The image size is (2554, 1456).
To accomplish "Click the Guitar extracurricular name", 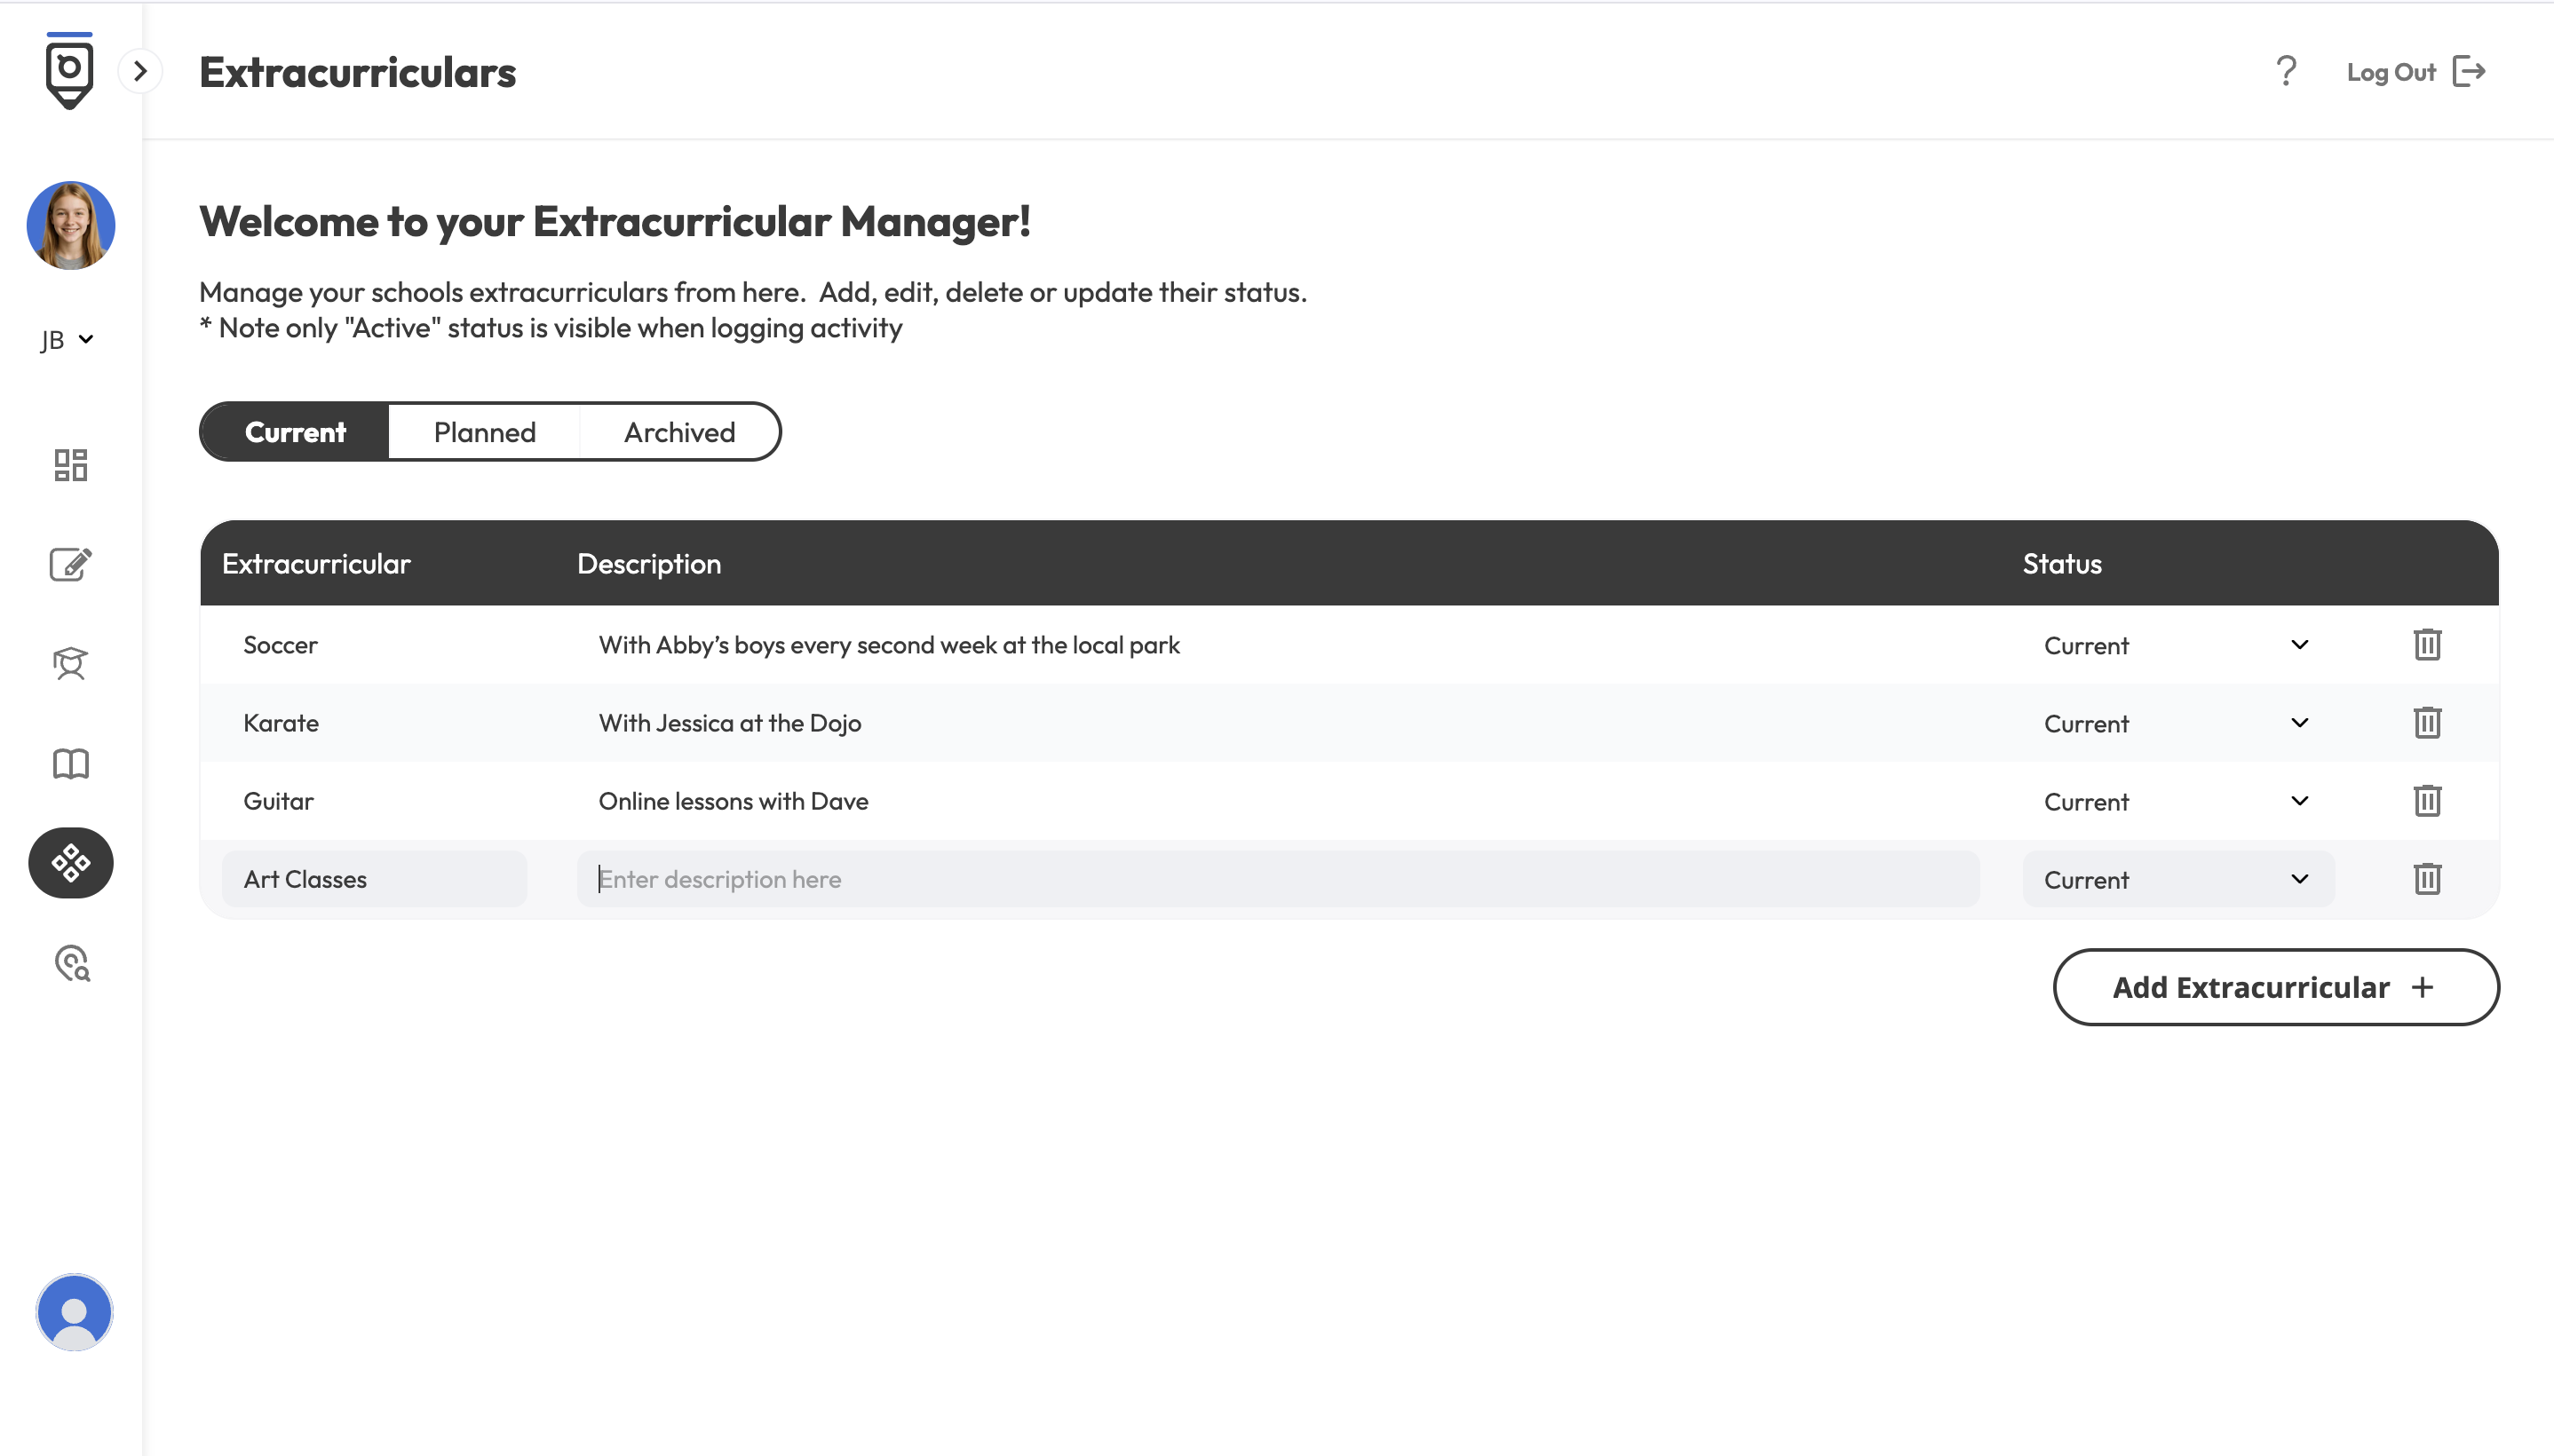I will 278,801.
